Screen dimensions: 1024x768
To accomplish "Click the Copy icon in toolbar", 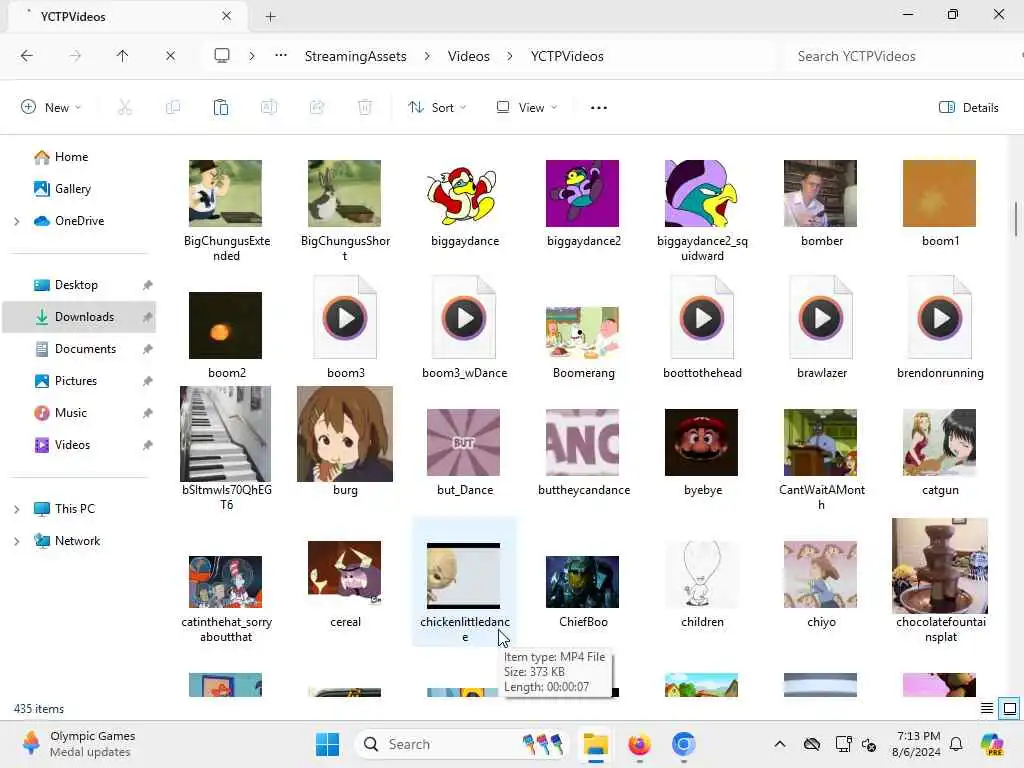I will coord(172,108).
